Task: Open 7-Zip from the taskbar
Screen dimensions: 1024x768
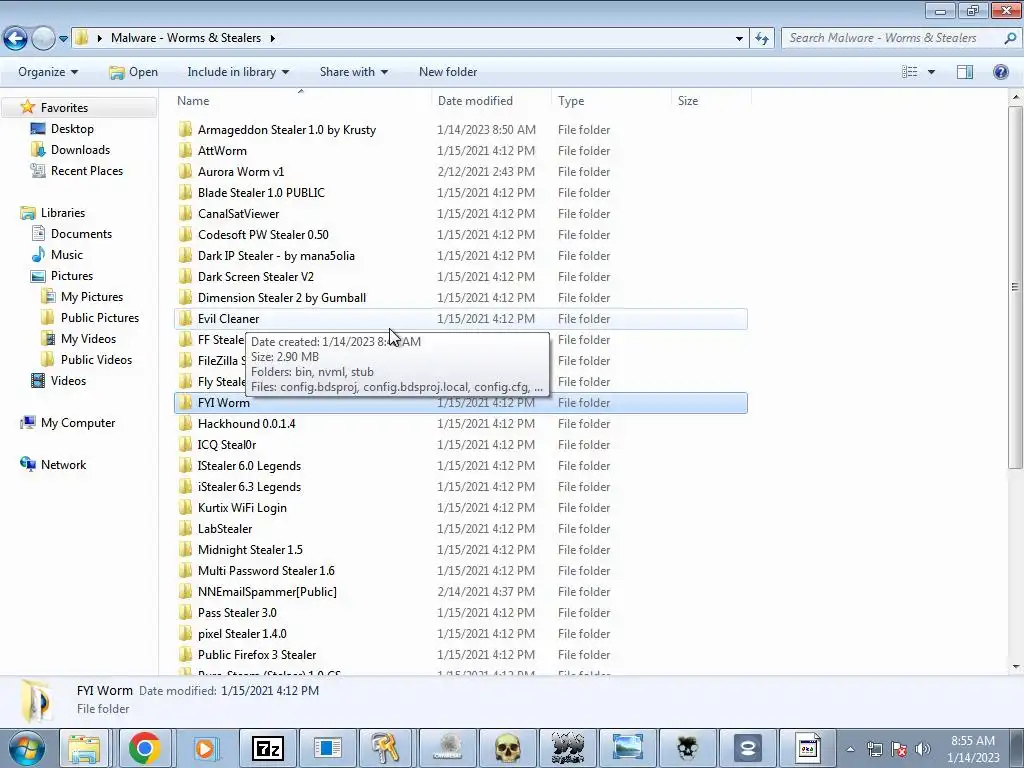Action: (x=267, y=748)
